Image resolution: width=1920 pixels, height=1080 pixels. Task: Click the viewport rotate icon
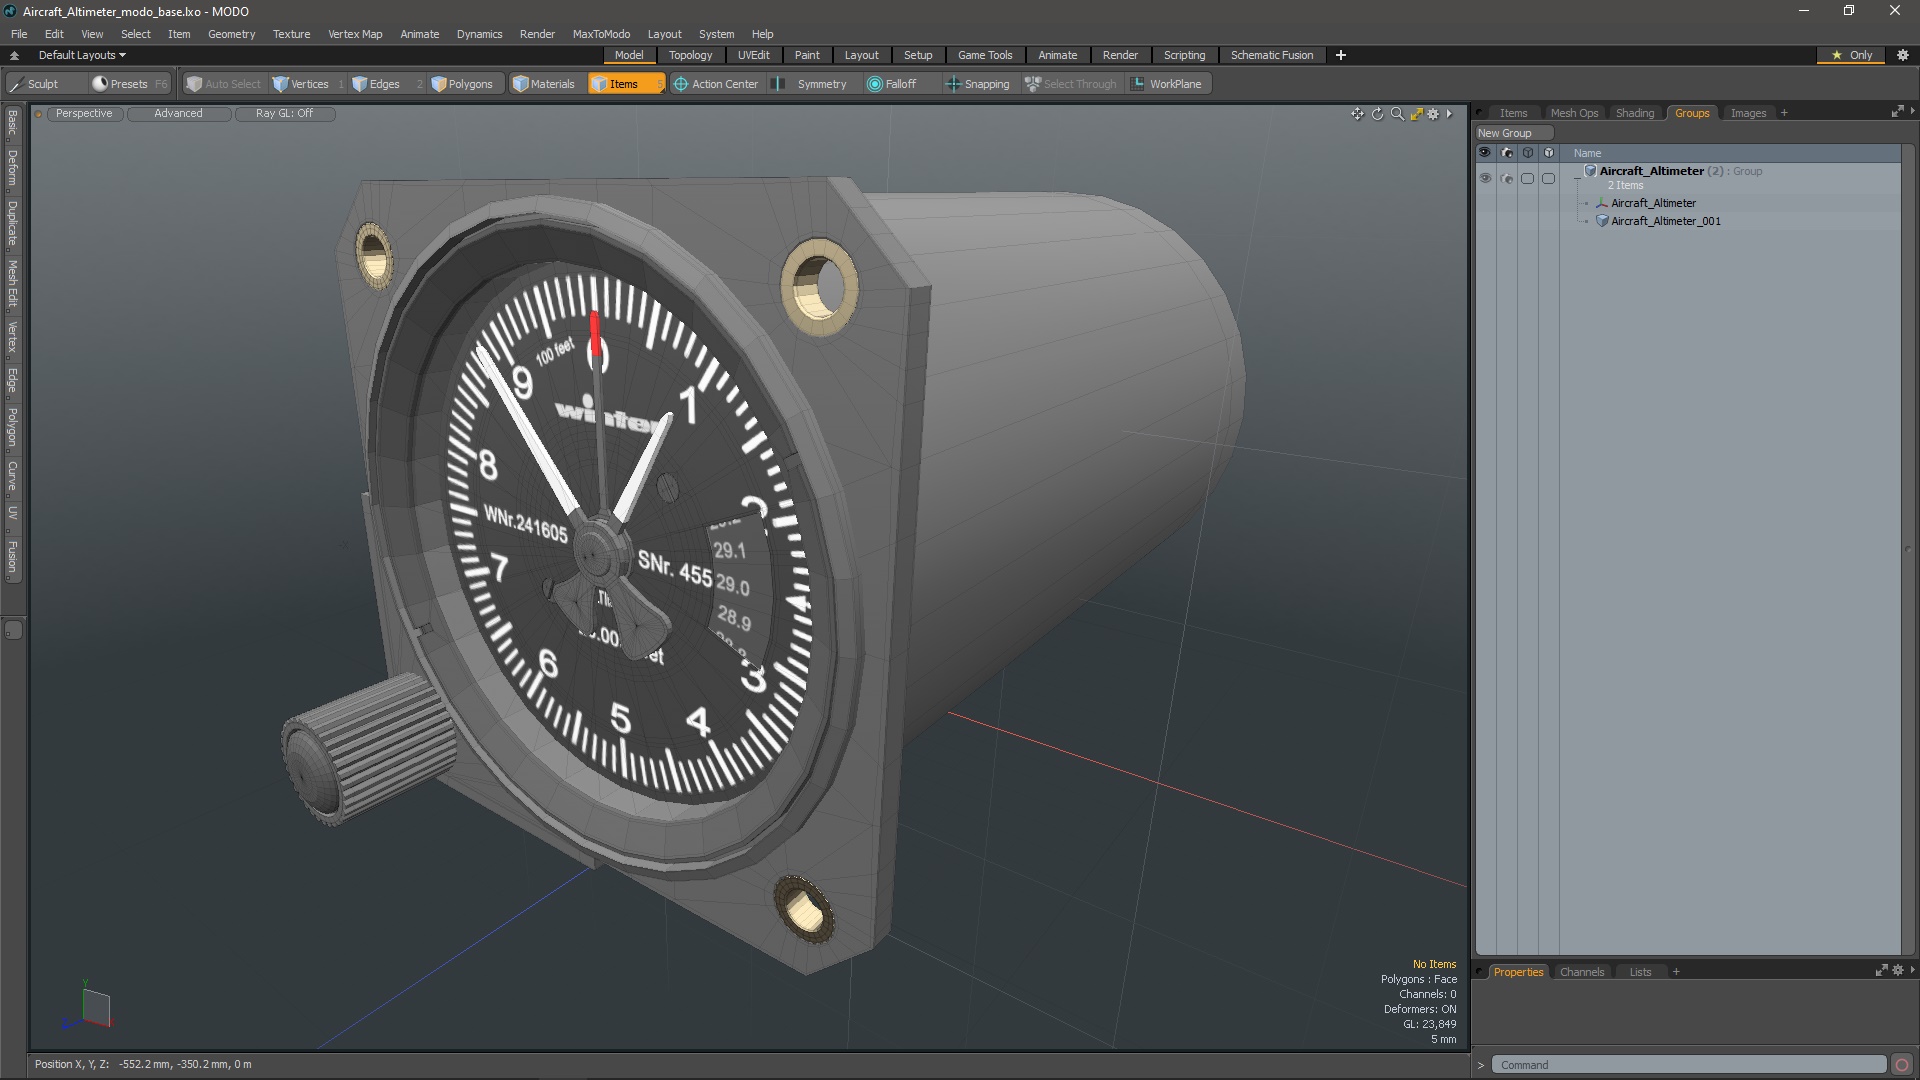[1377, 114]
